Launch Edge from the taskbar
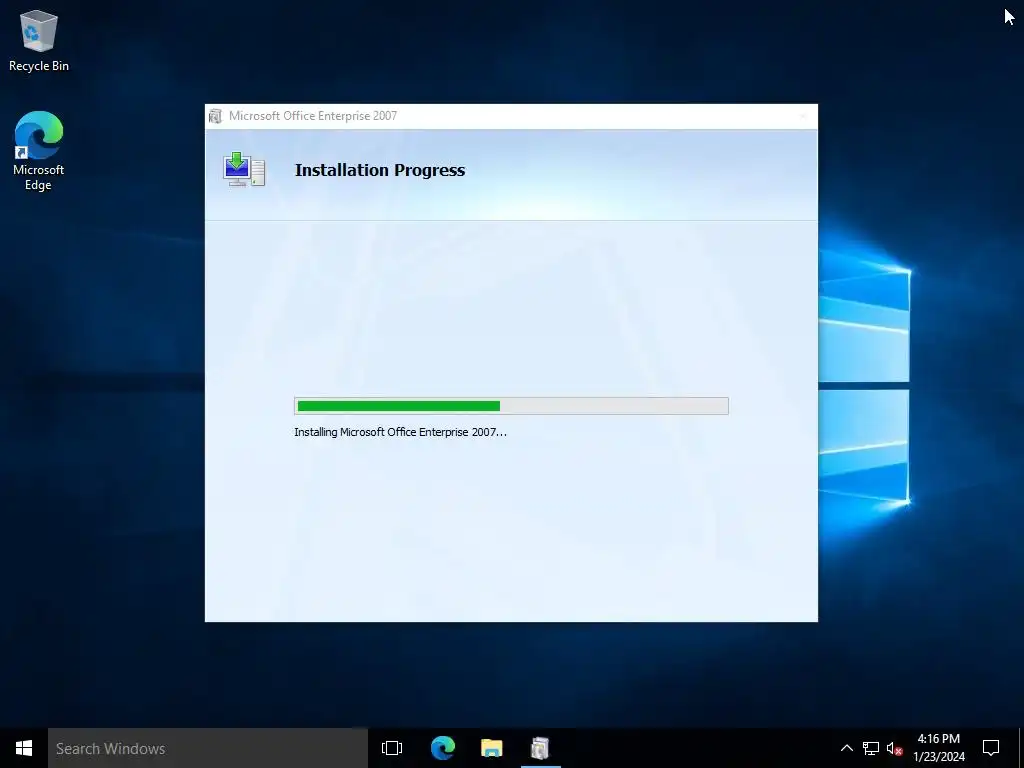Viewport: 1024px width, 768px height. click(443, 748)
